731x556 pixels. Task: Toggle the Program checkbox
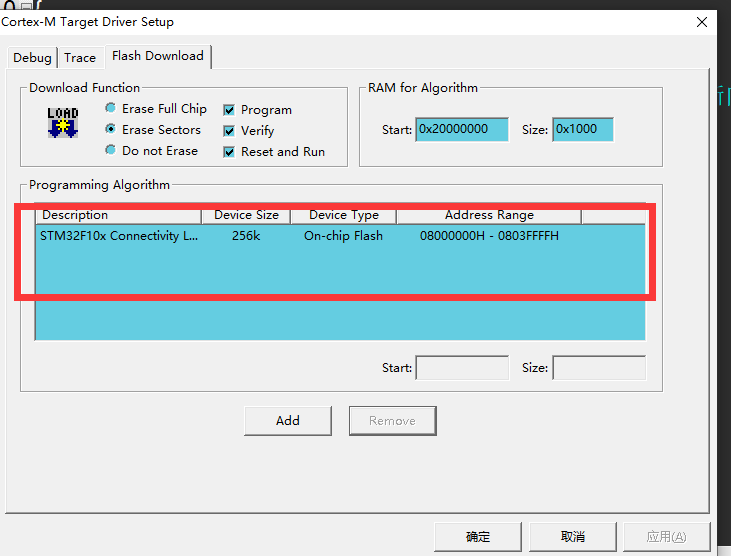point(229,110)
